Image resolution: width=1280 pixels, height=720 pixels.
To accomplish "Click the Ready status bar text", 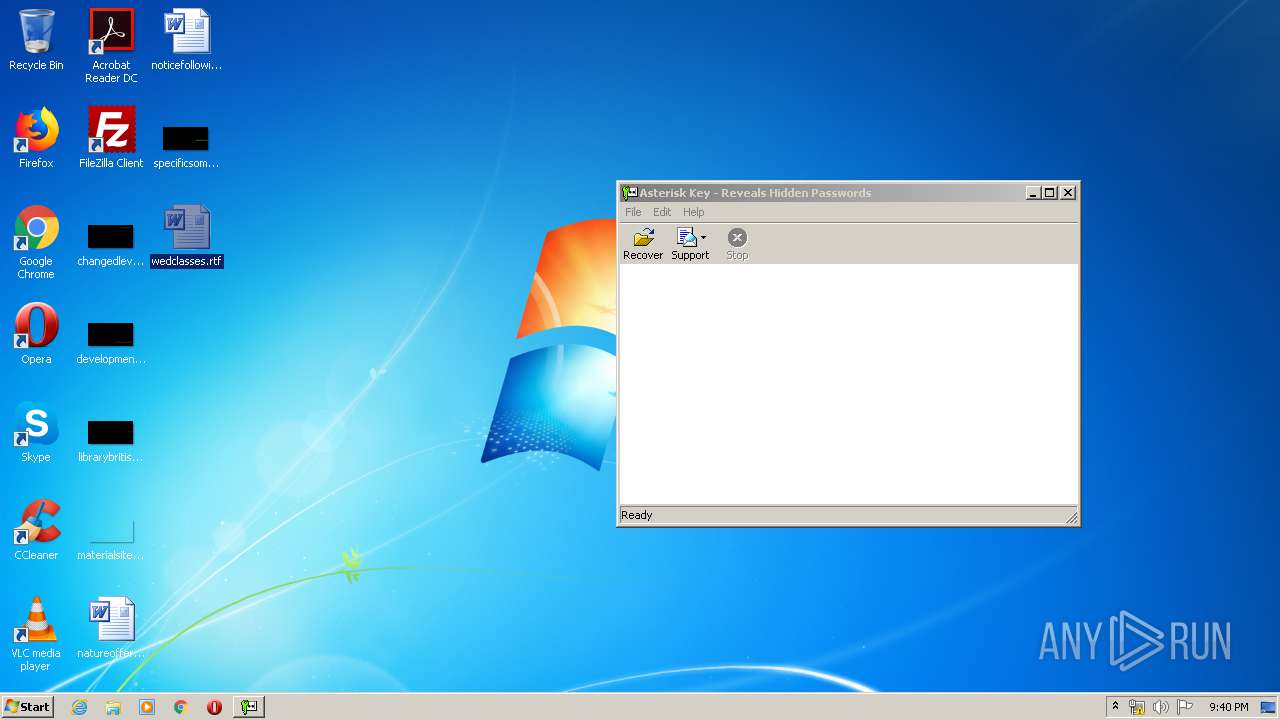I will [x=637, y=516].
